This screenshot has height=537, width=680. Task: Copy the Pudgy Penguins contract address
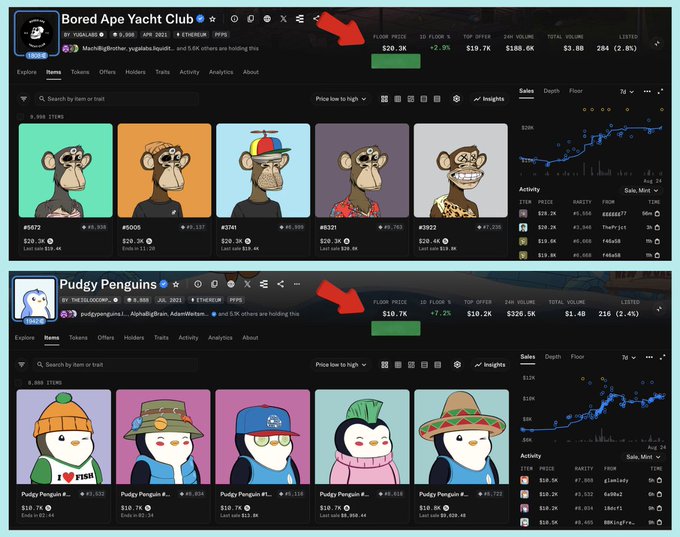(x=214, y=284)
